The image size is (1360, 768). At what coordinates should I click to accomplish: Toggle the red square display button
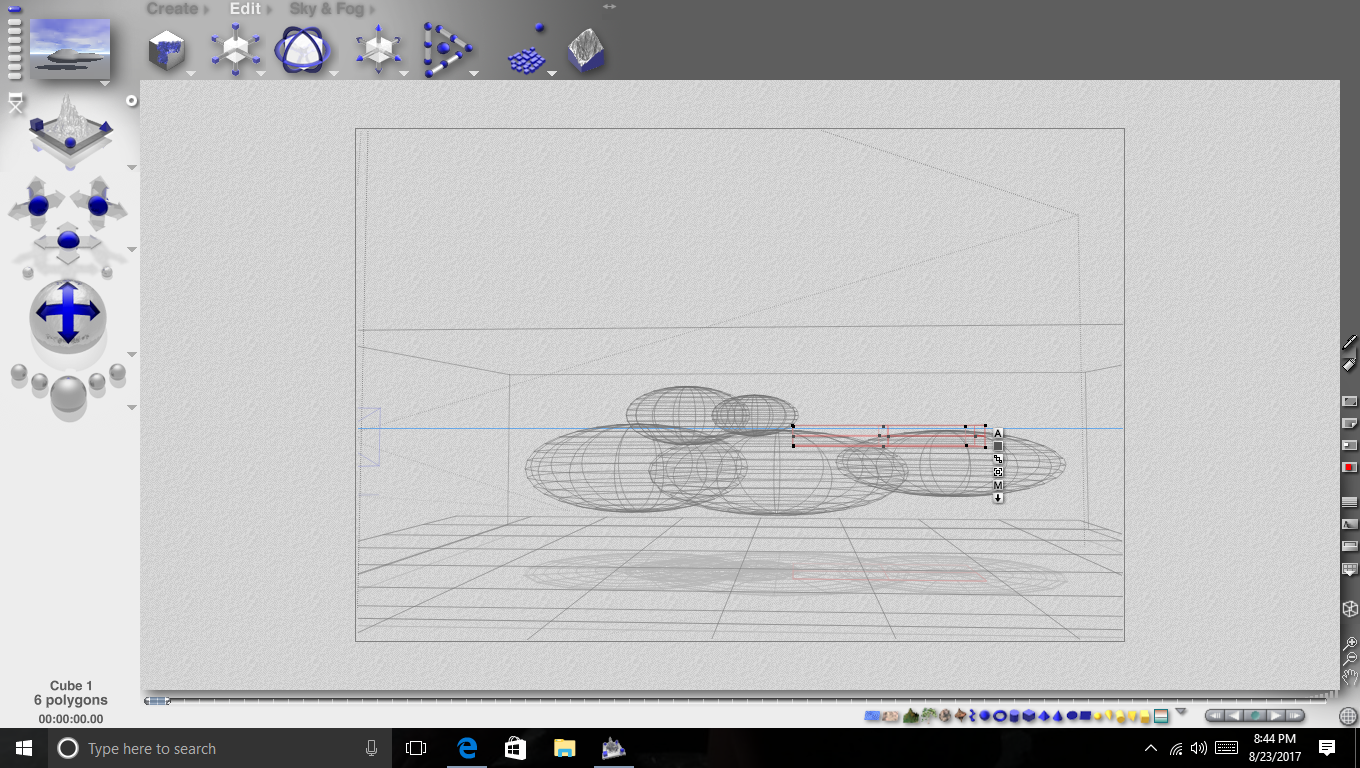pos(1349,467)
